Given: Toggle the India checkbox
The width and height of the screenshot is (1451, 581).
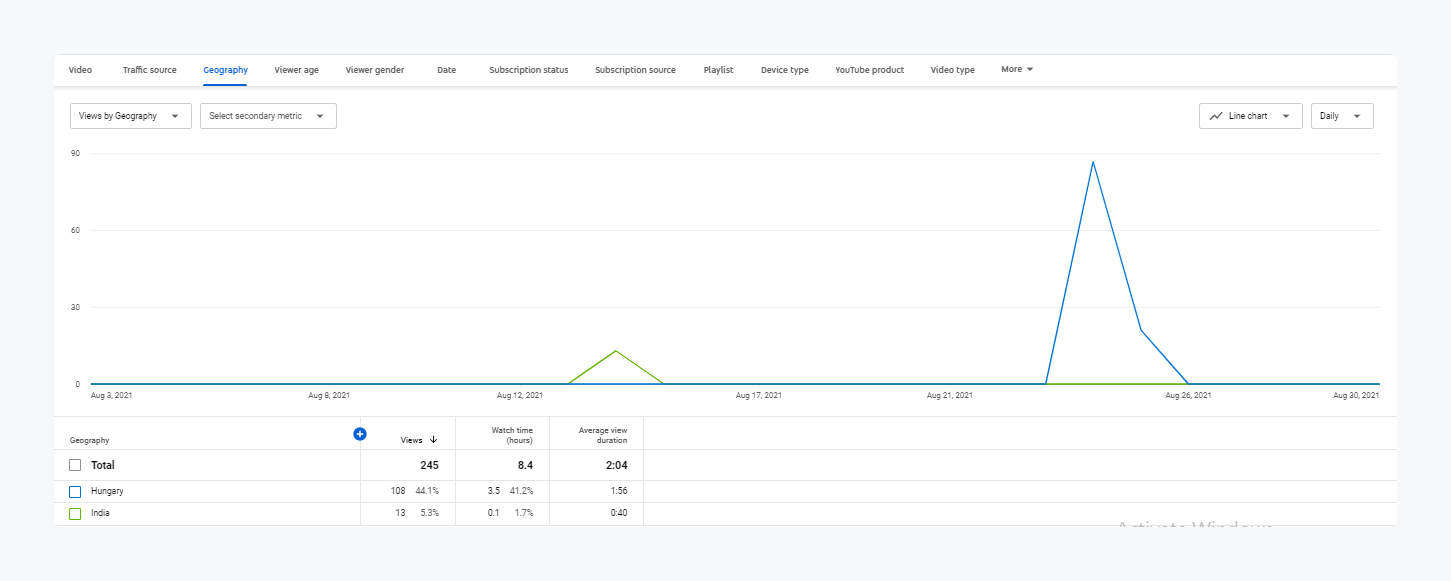Looking at the screenshot, I should (x=75, y=514).
